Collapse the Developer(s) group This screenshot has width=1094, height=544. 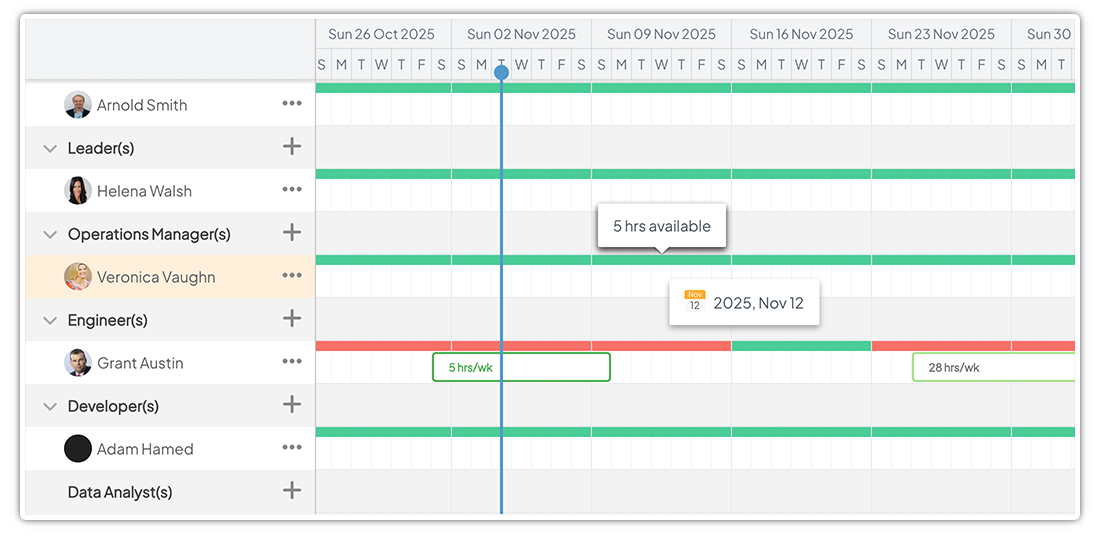point(50,406)
